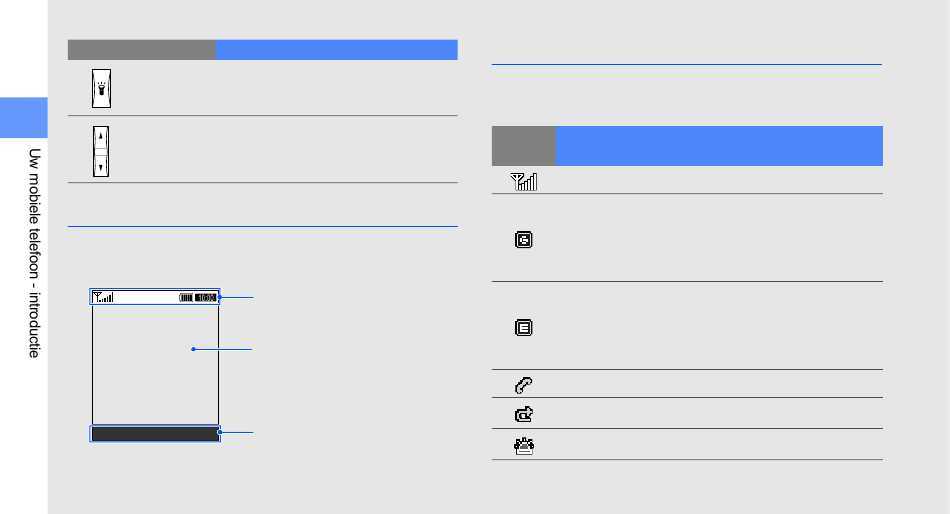Click the call diverting arrow icon
Image resolution: width=950 pixels, height=514 pixels.
(523, 414)
